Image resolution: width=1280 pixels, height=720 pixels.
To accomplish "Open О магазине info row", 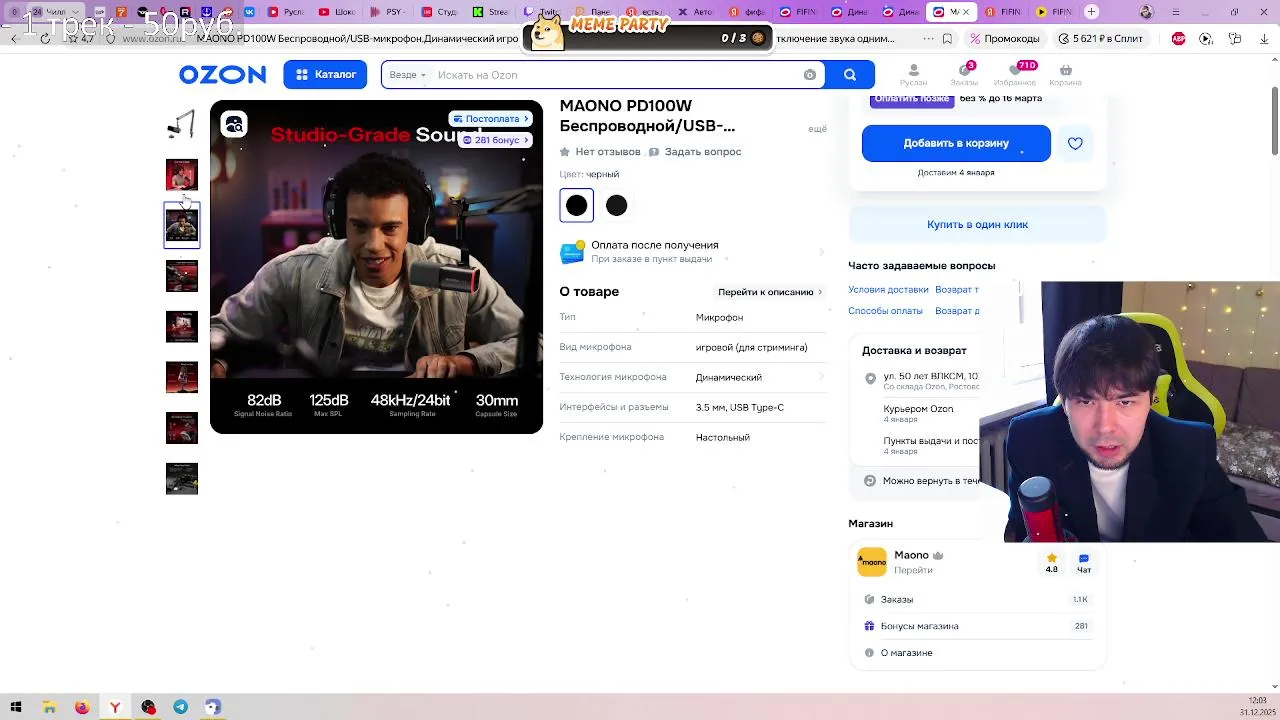I will [x=977, y=653].
